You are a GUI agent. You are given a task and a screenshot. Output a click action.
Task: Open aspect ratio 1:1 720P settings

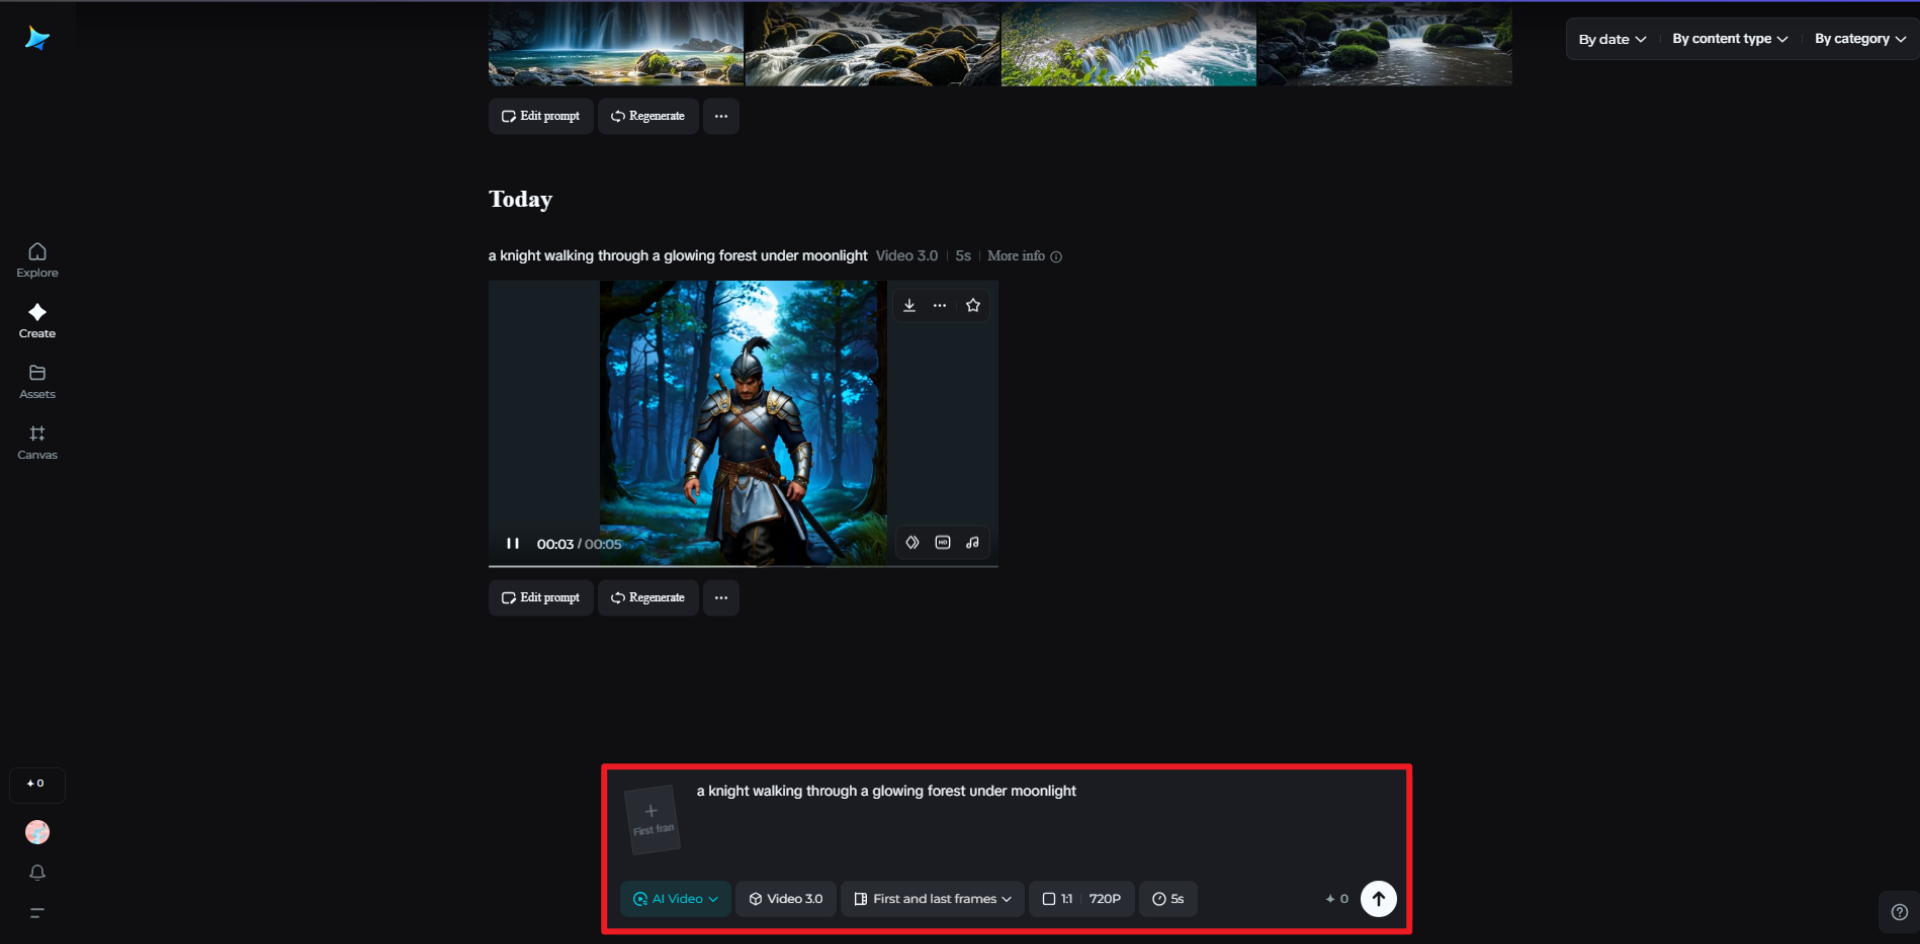pos(1082,899)
